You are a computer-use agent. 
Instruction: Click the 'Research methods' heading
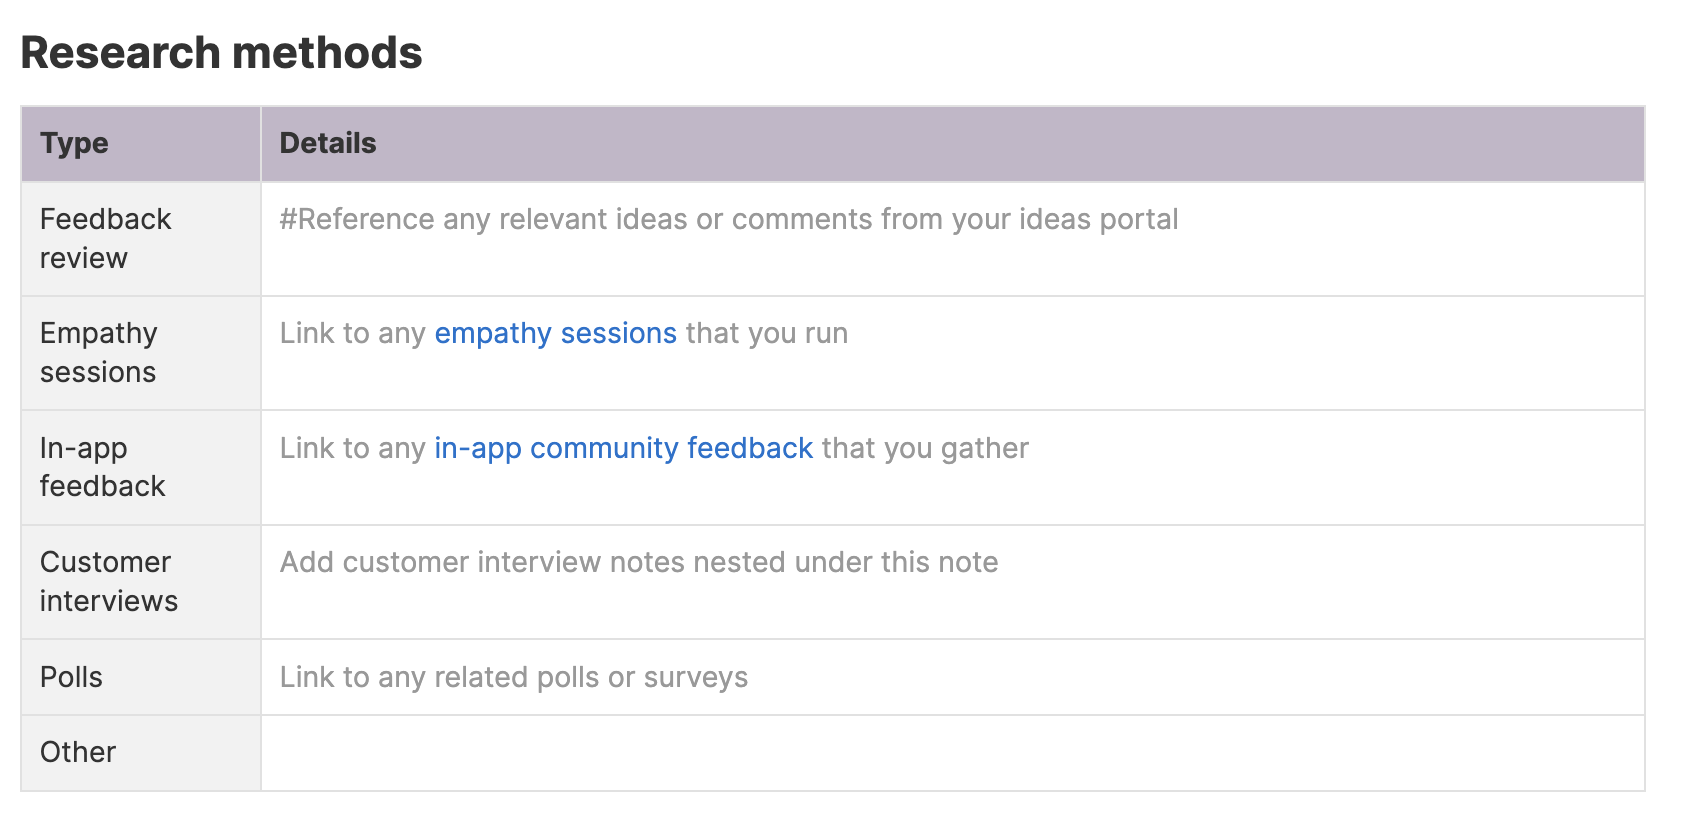(221, 53)
